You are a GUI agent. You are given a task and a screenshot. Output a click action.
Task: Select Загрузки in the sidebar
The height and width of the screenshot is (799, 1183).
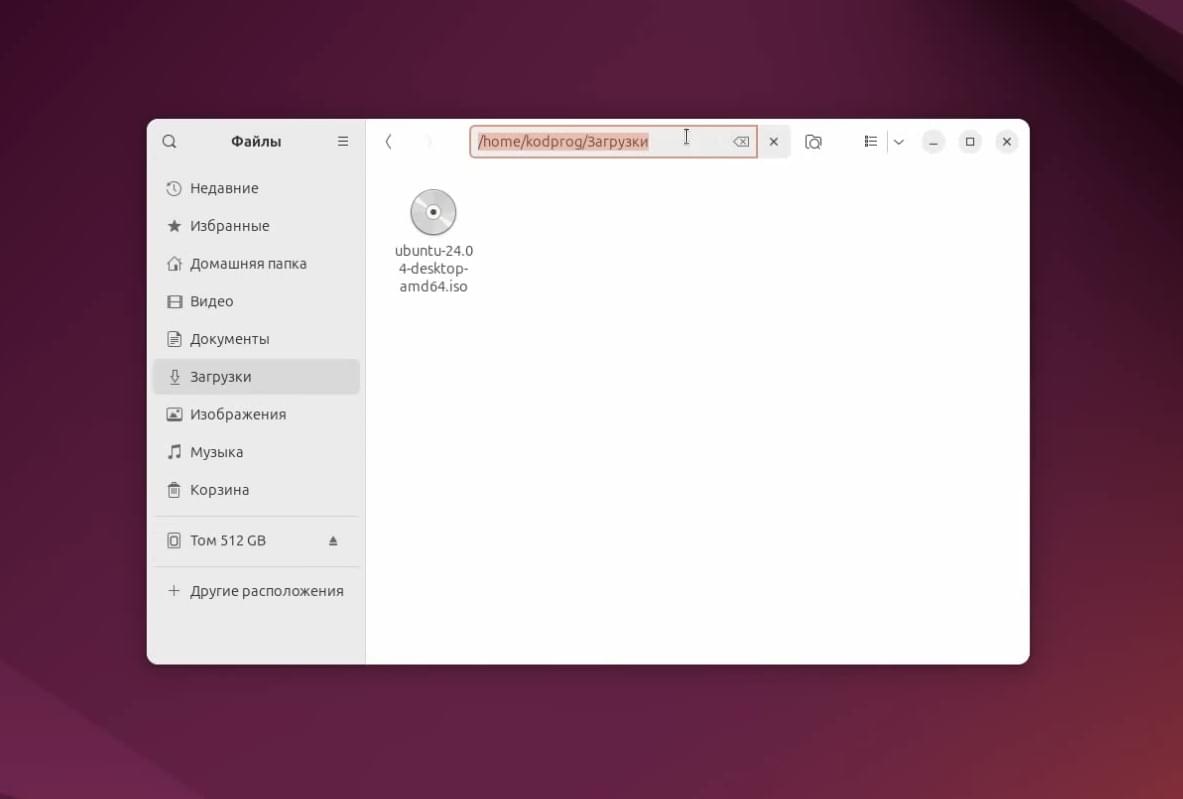click(x=257, y=376)
